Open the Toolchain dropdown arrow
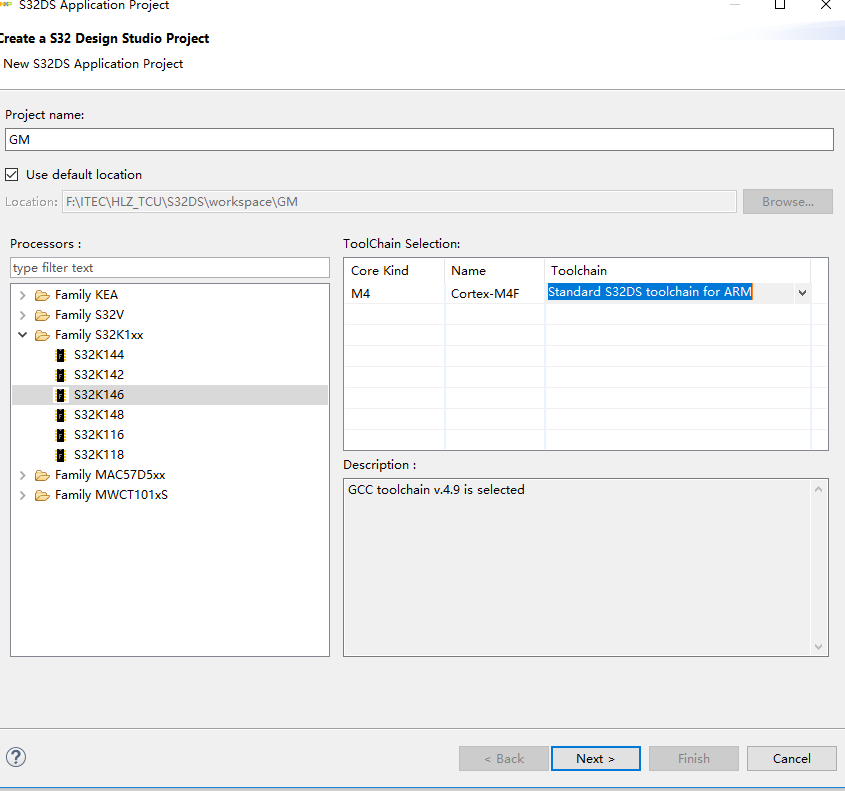845x791 pixels. [802, 293]
